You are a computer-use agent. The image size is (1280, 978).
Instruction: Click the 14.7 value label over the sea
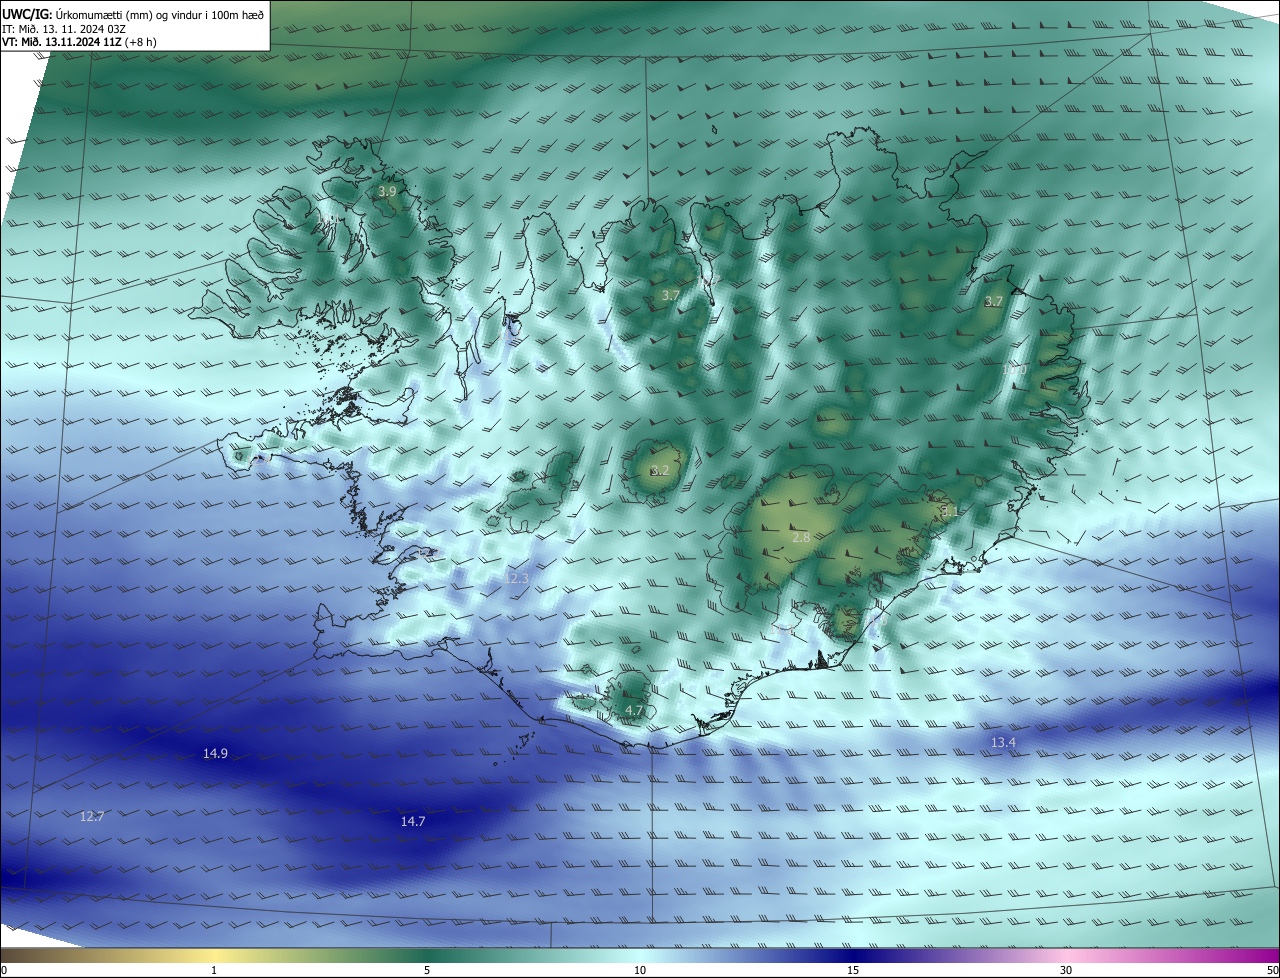point(413,821)
